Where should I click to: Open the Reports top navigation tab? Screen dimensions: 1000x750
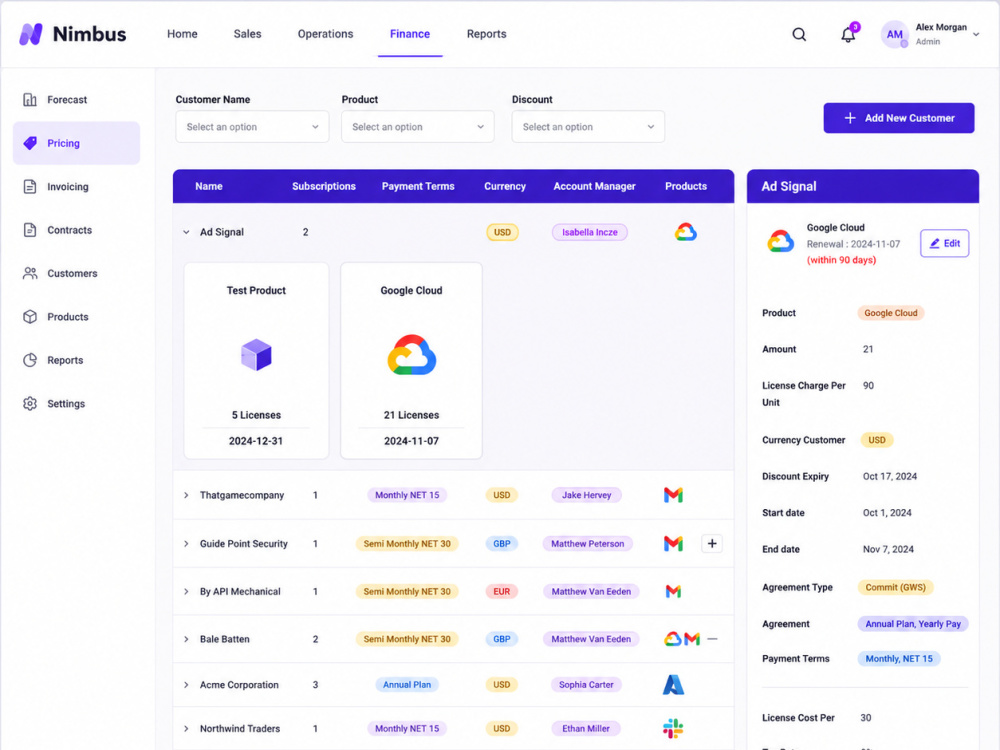coord(487,34)
